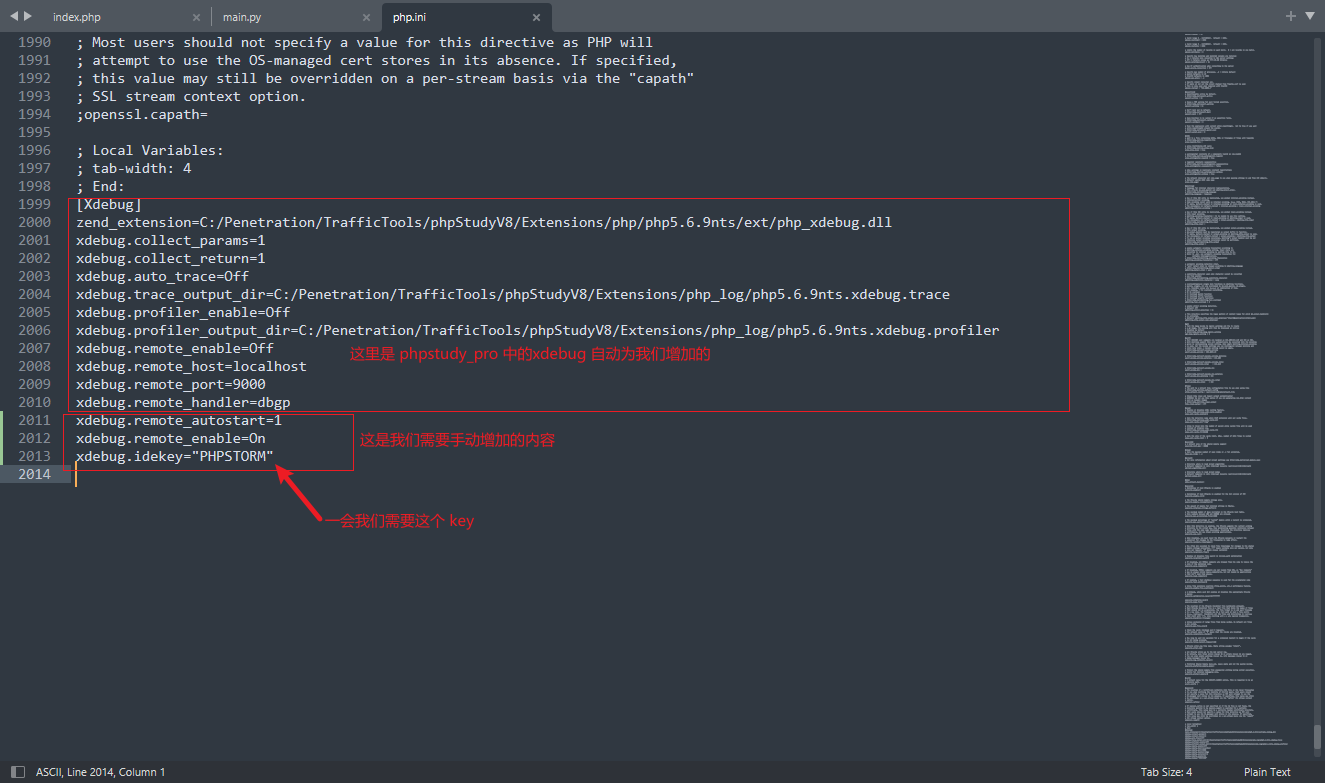Screen dimensions: 1325x783
Task: Click the "; Local Variables:" comment line
Action: (x=150, y=151)
